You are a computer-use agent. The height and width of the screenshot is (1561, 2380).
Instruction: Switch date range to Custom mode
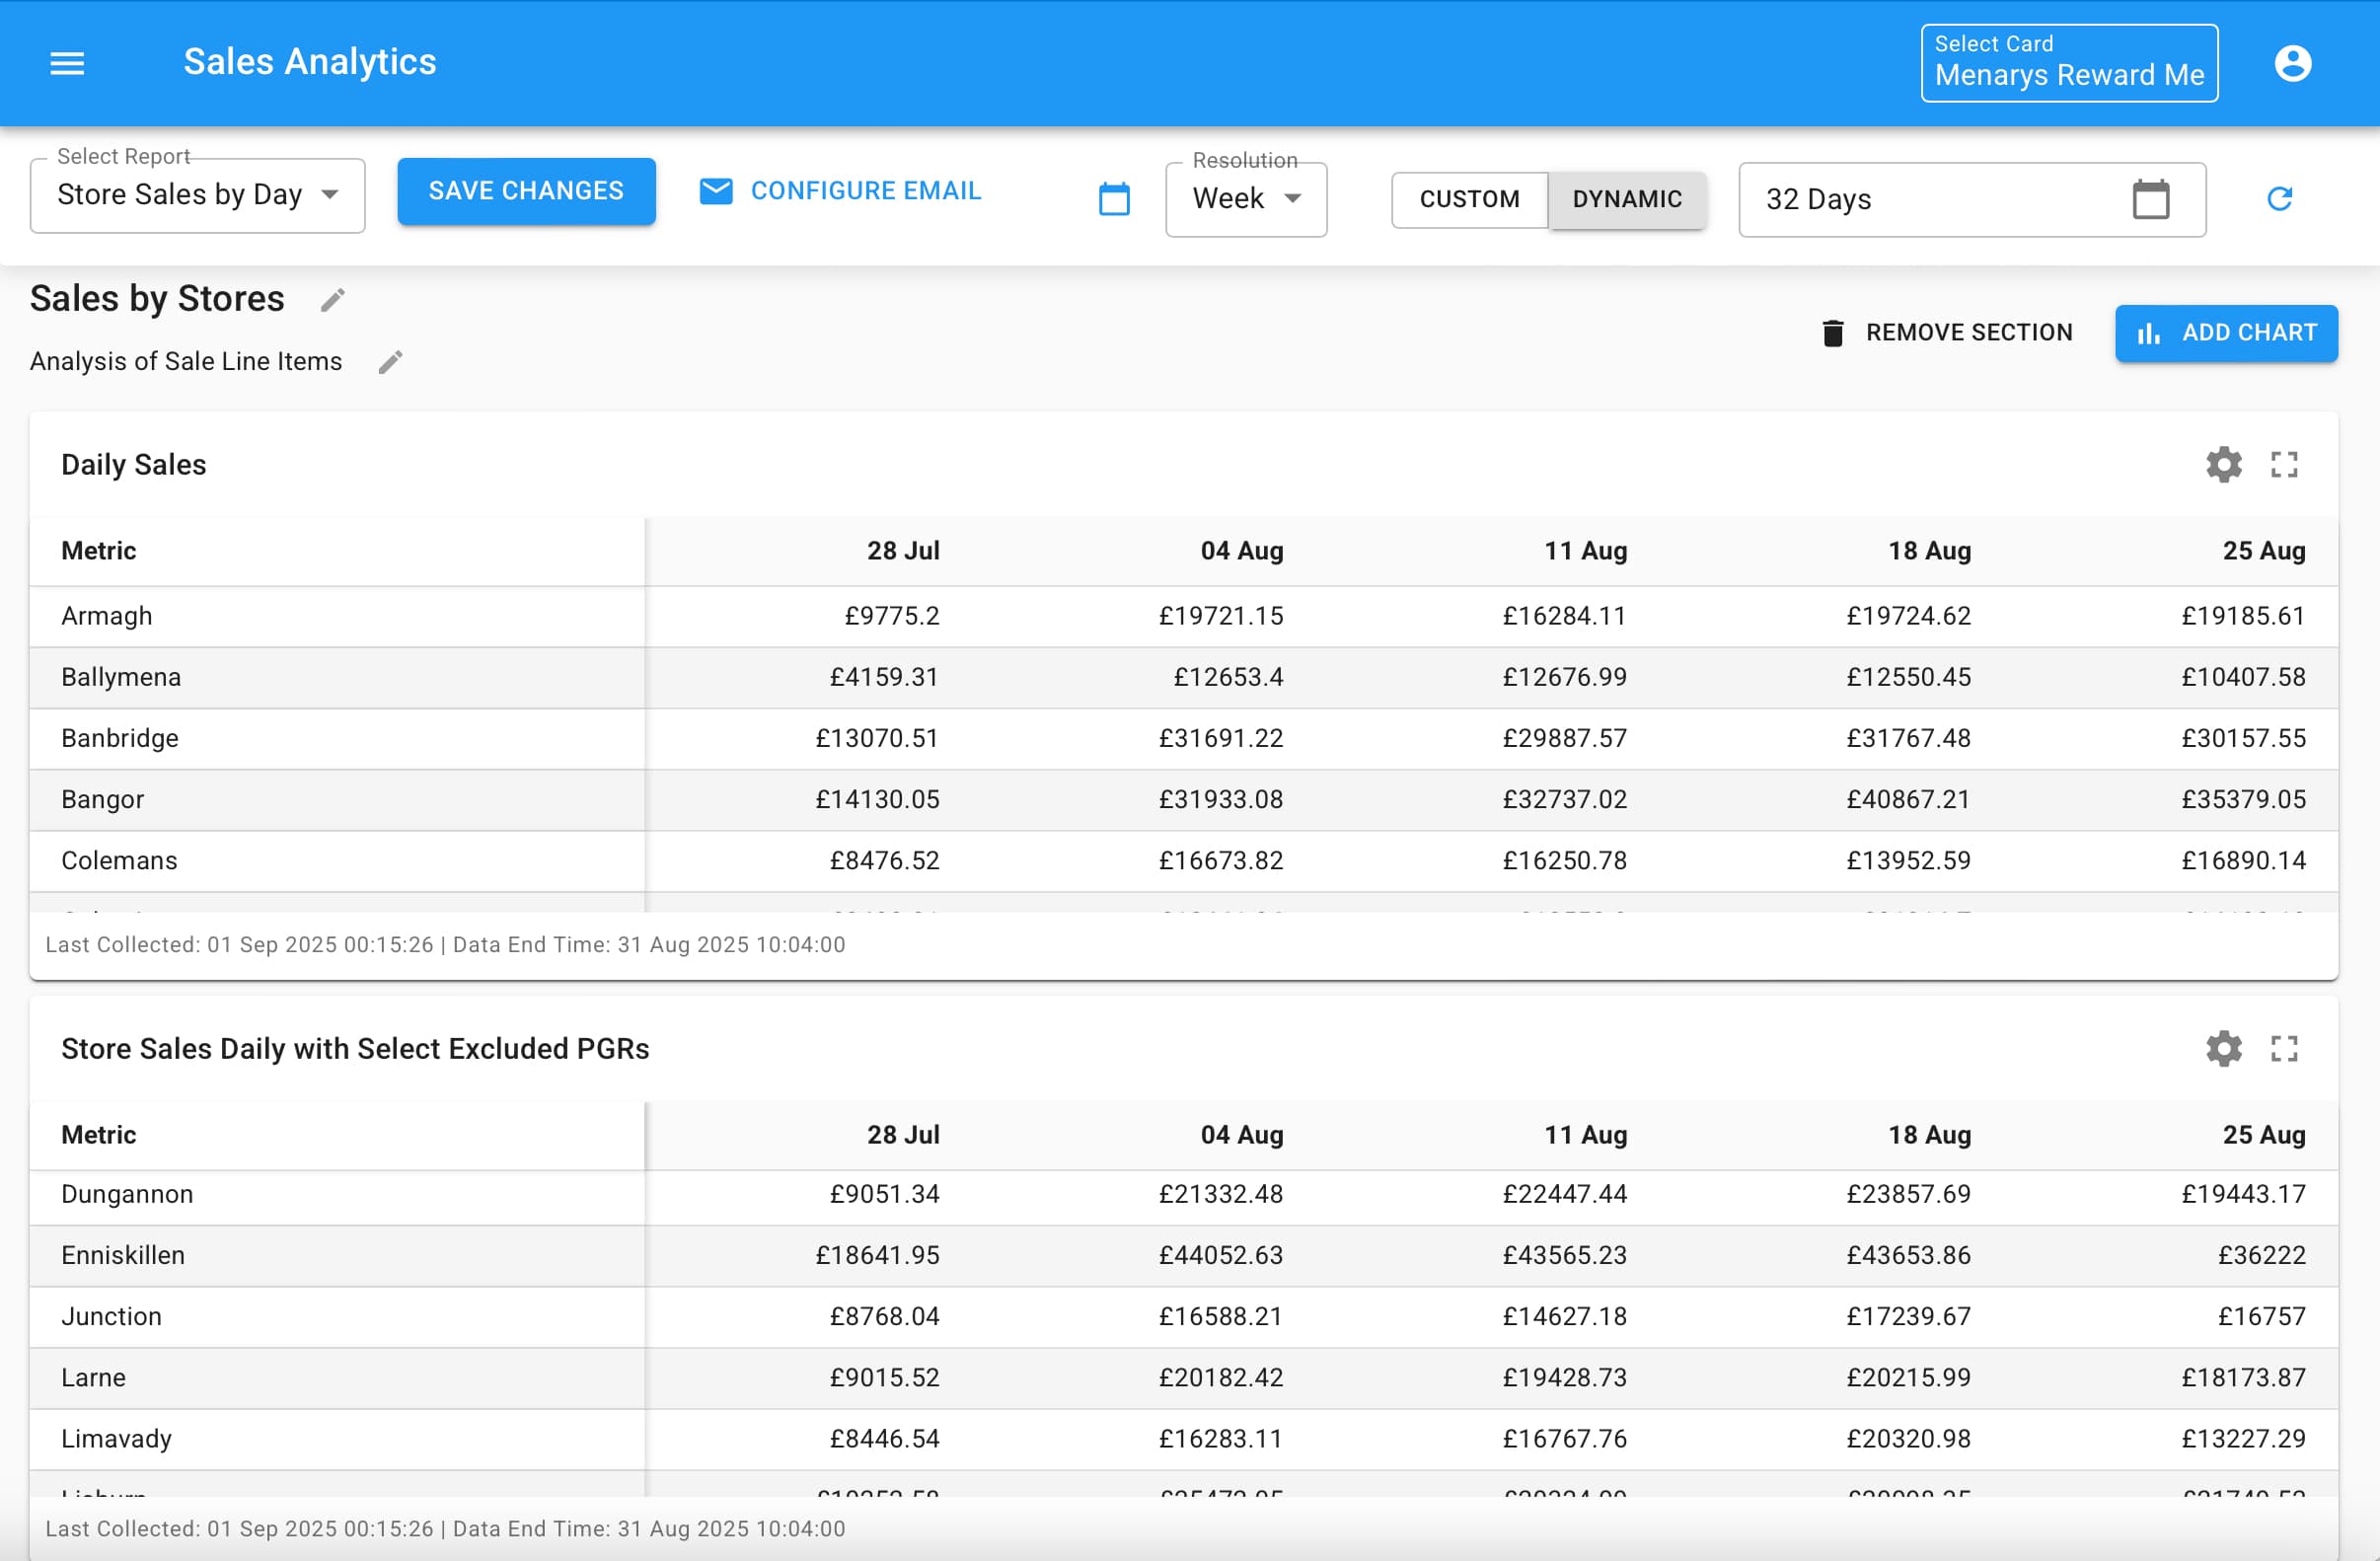point(1469,199)
